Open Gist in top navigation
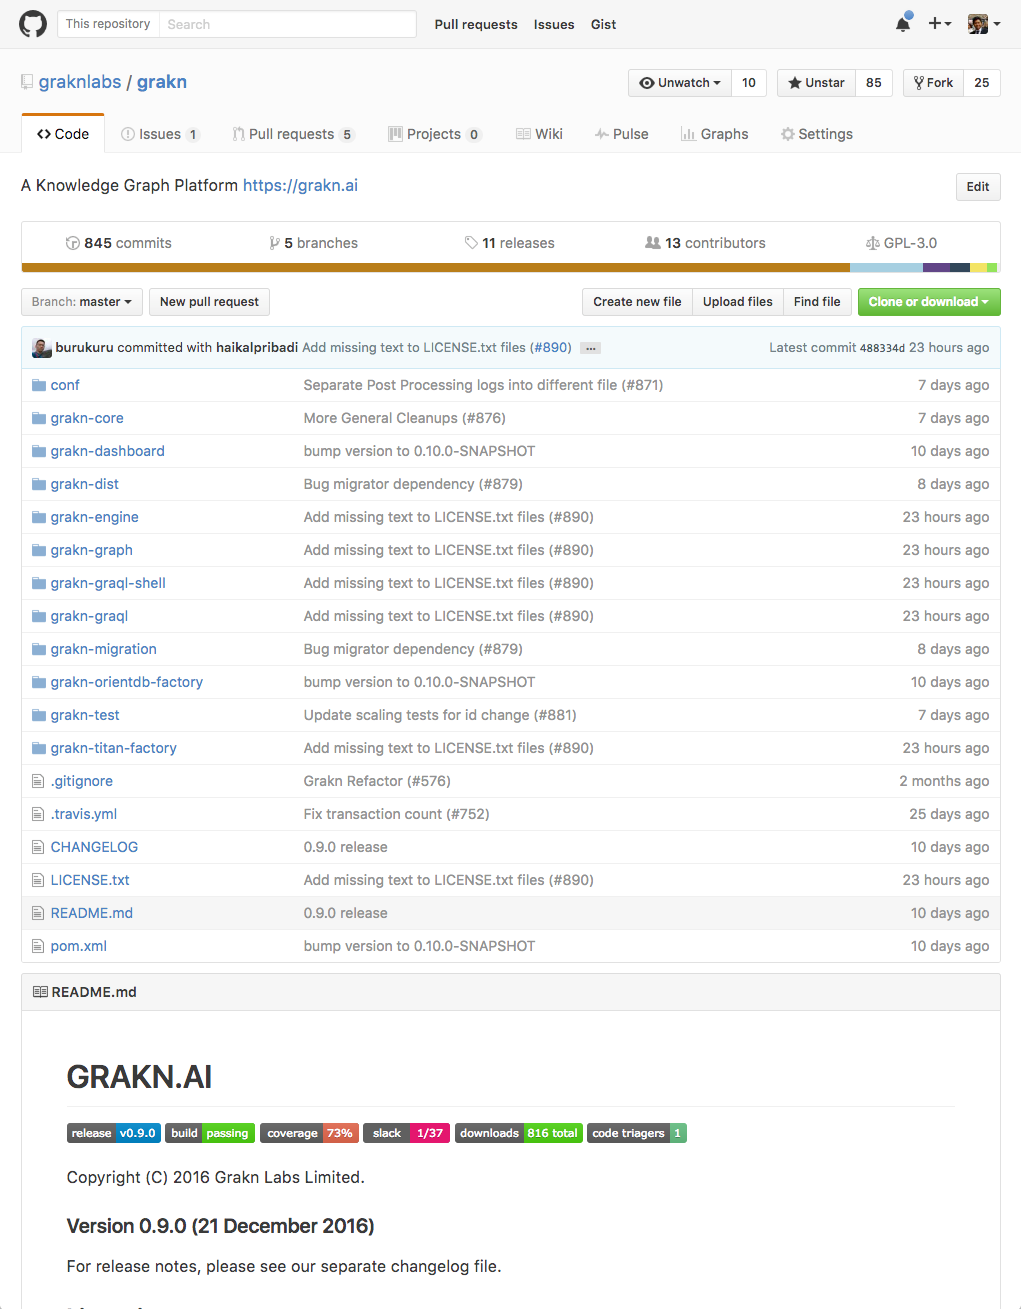The width and height of the screenshot is (1021, 1309). click(604, 24)
